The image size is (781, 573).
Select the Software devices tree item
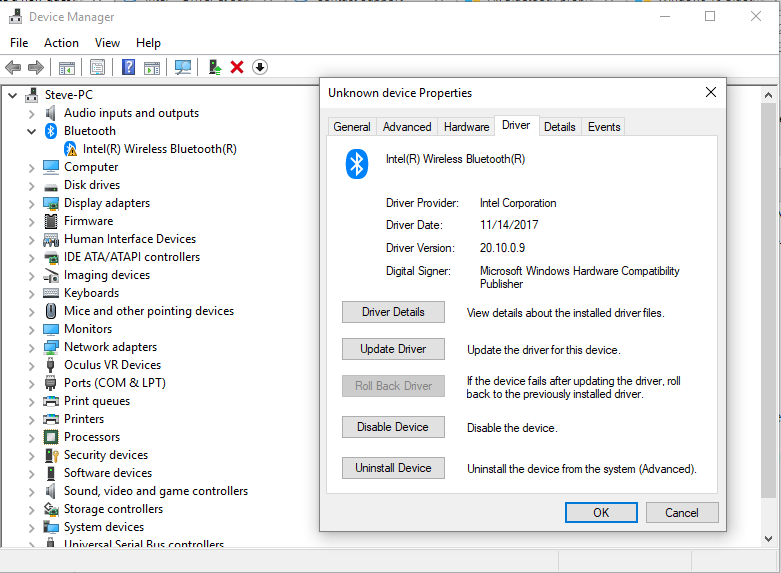pos(108,473)
